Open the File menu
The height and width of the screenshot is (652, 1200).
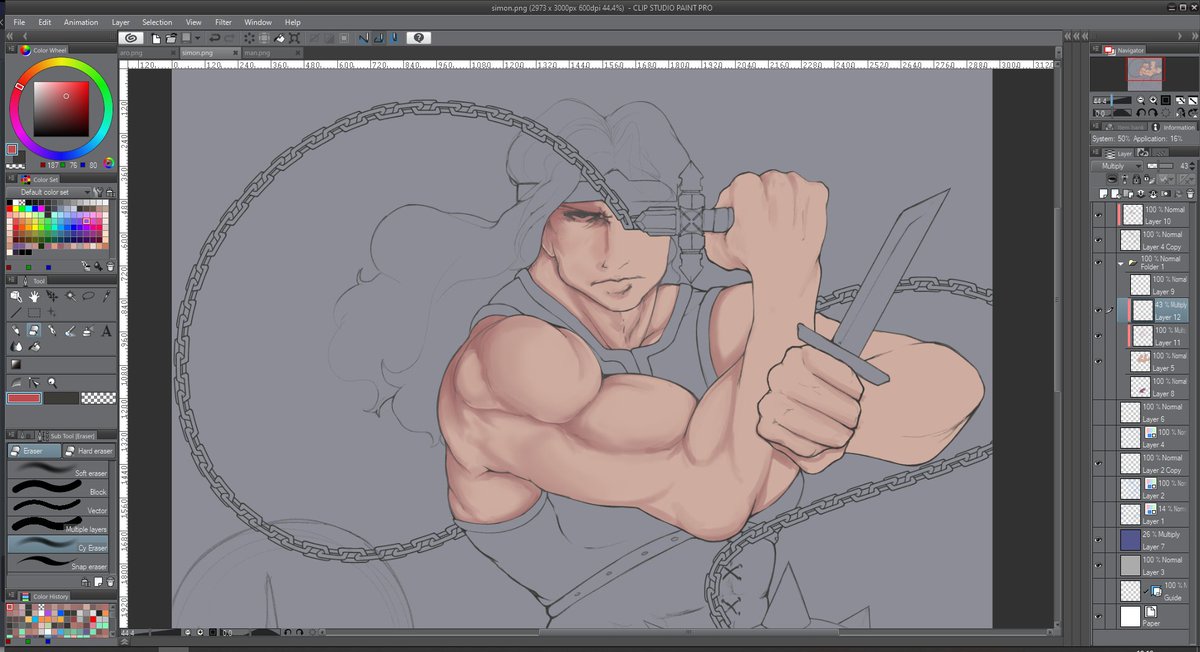pos(19,22)
